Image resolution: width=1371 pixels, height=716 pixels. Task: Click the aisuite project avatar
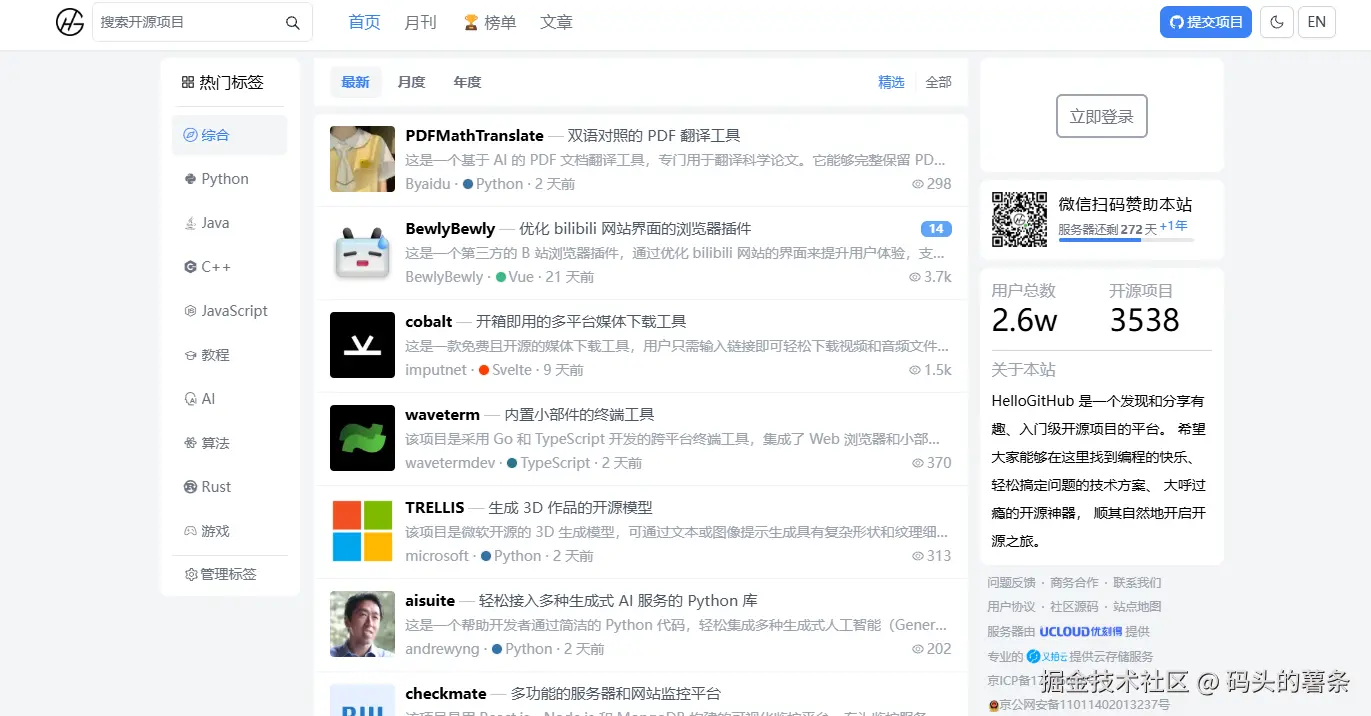pos(362,624)
